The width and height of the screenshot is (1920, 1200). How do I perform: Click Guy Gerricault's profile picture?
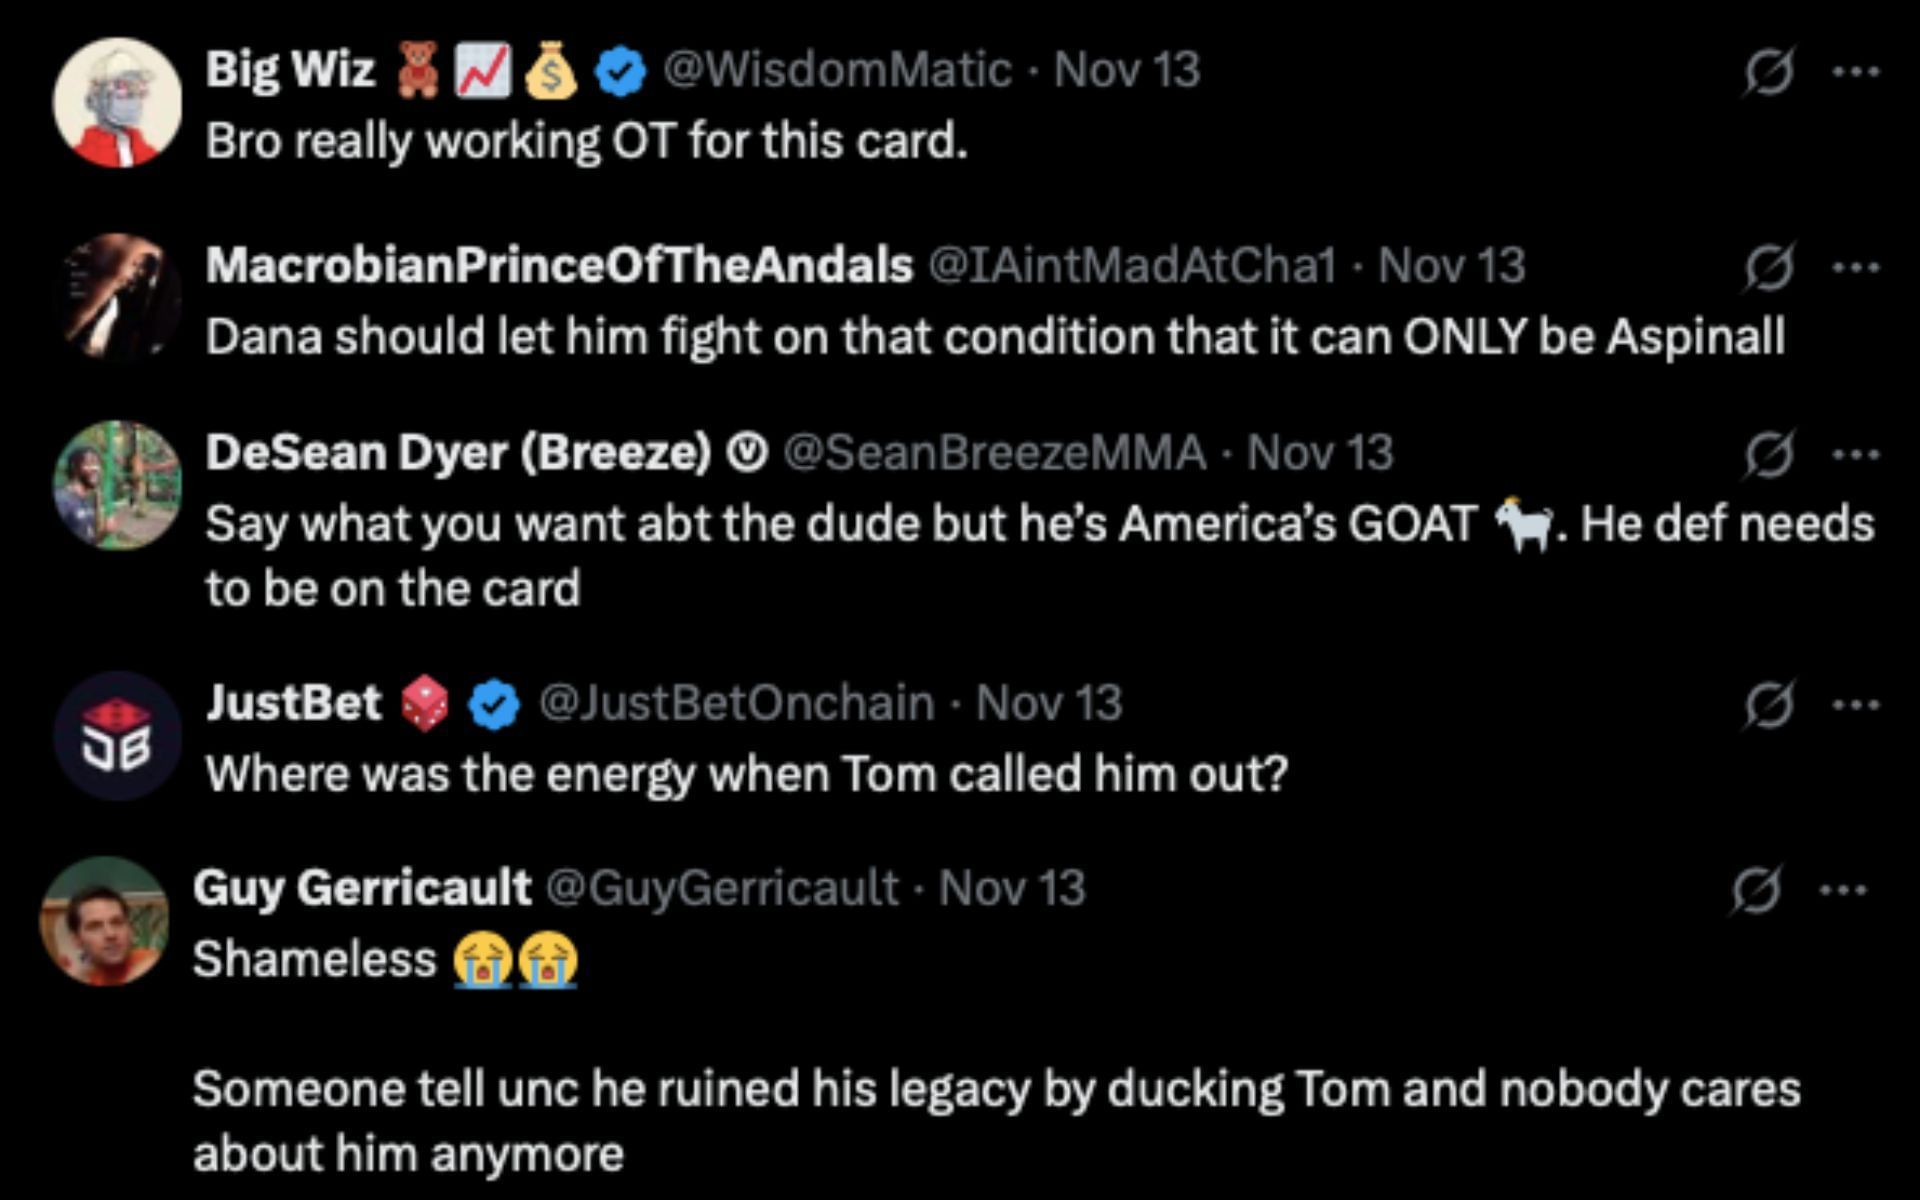coord(104,921)
